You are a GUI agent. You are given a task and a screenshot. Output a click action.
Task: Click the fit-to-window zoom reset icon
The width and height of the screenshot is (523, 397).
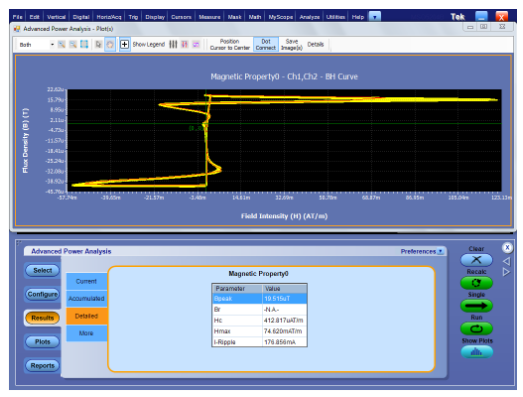[x=84, y=44]
